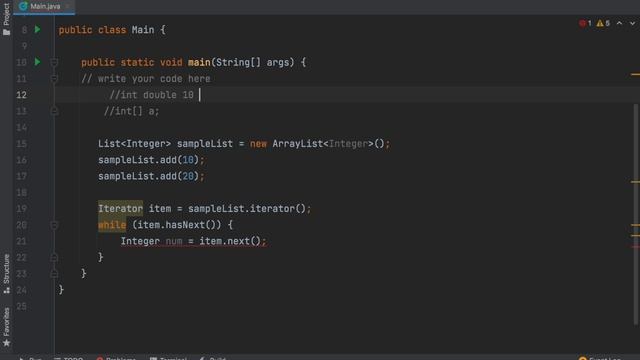Toggle the fold end marker on line 13
640x360 pixels.
tap(54, 111)
